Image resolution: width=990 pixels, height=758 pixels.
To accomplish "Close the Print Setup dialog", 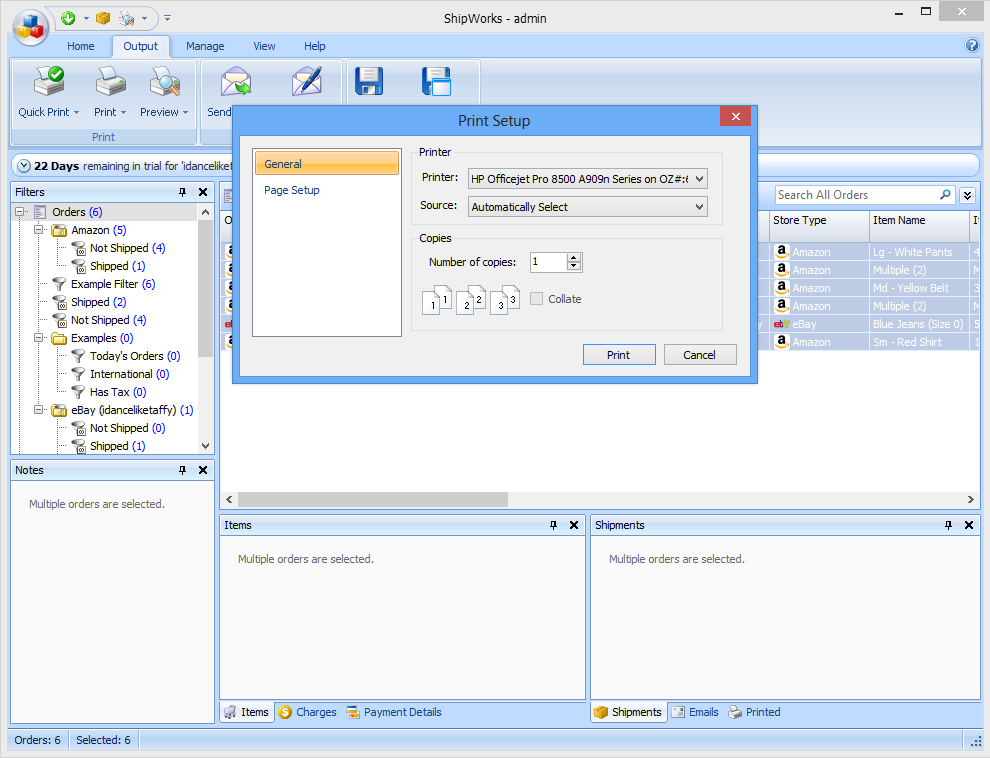I will pos(736,116).
